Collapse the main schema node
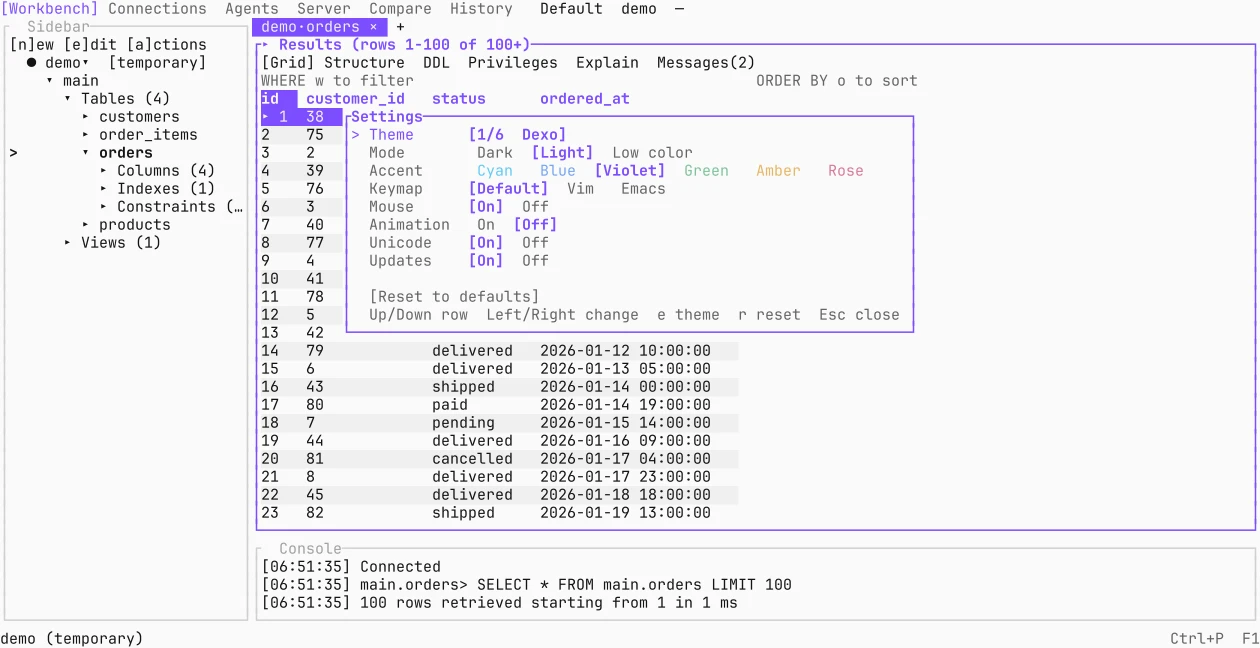This screenshot has height=648, width=1260. point(50,81)
